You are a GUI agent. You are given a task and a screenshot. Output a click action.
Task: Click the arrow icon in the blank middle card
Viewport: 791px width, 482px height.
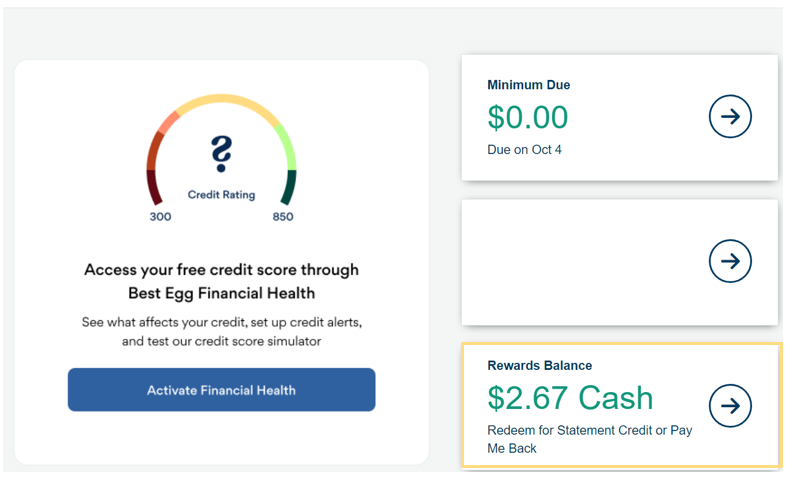(730, 261)
